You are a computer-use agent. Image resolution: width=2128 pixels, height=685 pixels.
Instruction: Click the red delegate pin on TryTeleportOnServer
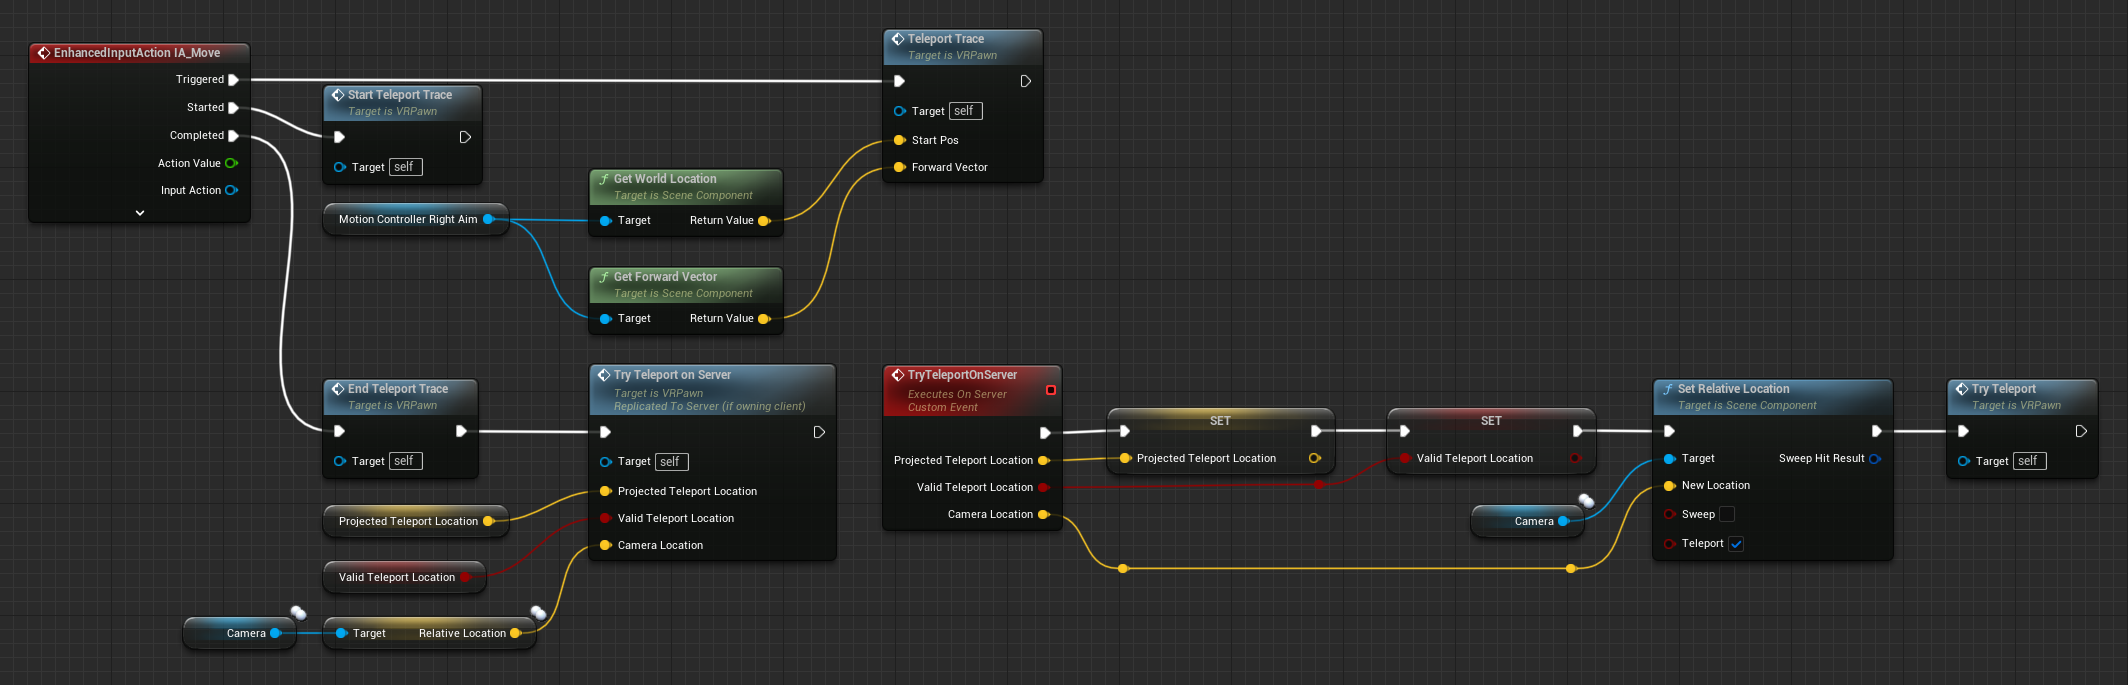pos(1050,390)
